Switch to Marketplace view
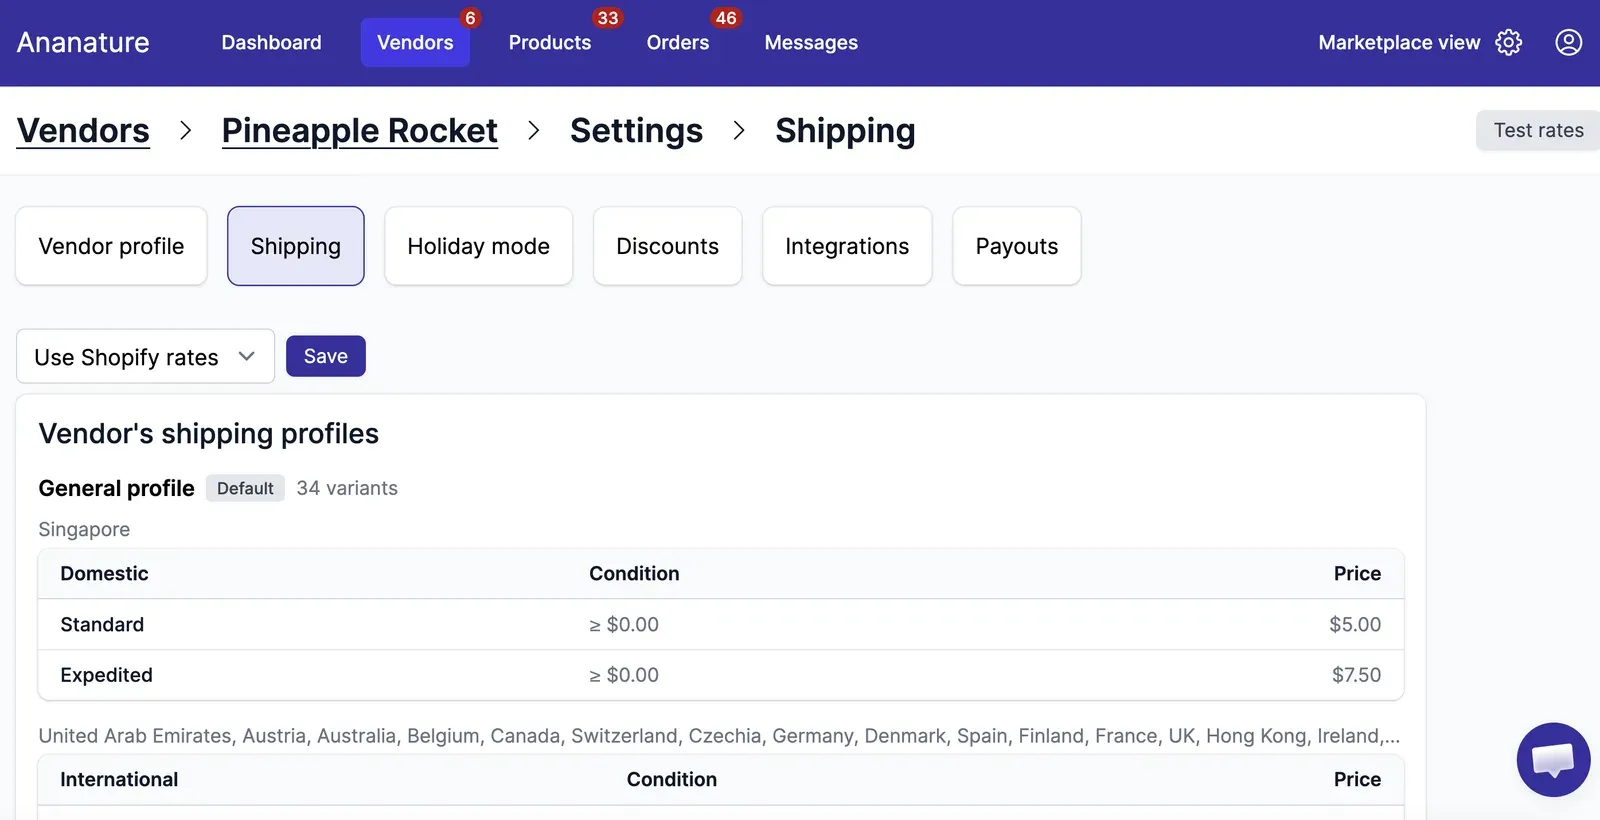This screenshot has height=820, width=1600. [x=1399, y=42]
